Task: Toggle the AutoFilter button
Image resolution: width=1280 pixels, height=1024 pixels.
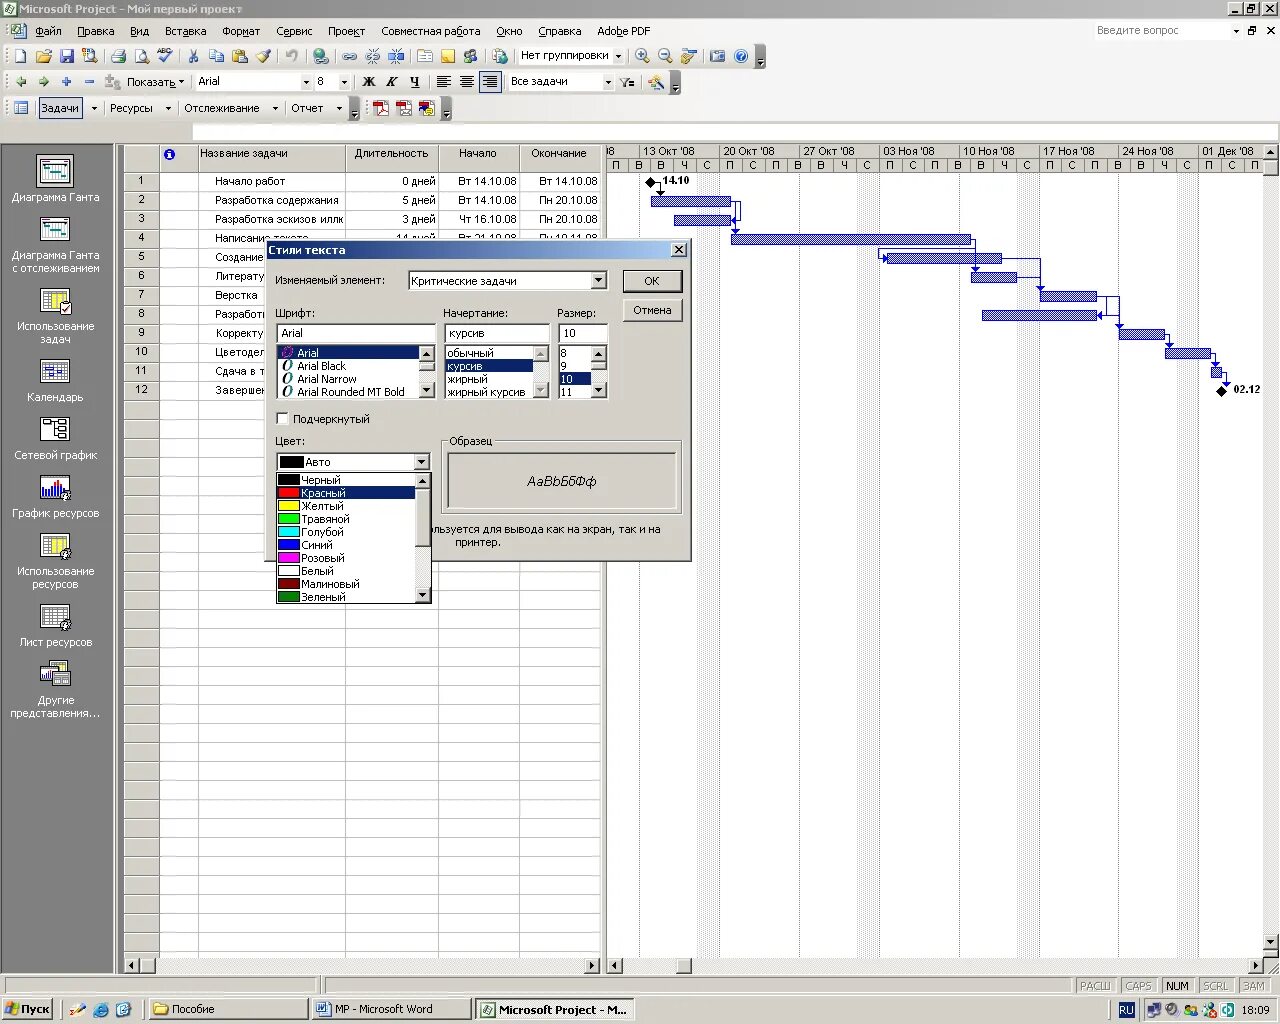Action: click(x=627, y=82)
